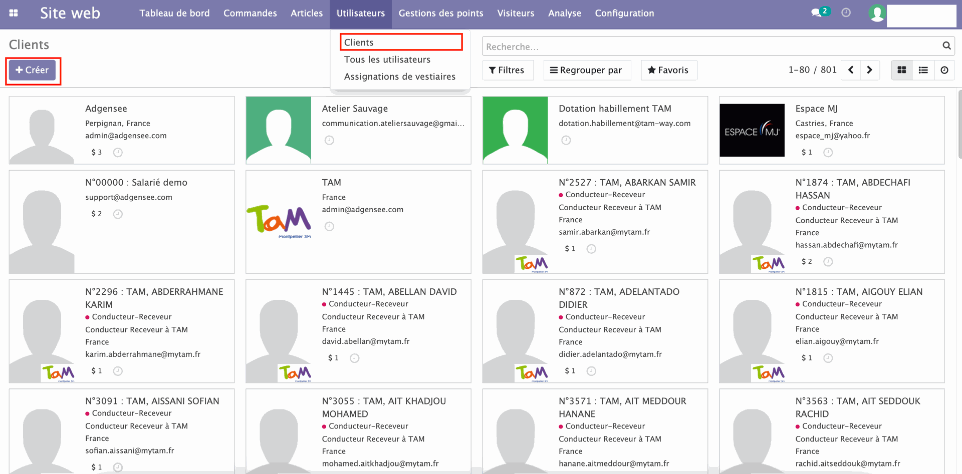Open the Visiteurs menu
The height and width of the screenshot is (474, 962).
click(516, 13)
